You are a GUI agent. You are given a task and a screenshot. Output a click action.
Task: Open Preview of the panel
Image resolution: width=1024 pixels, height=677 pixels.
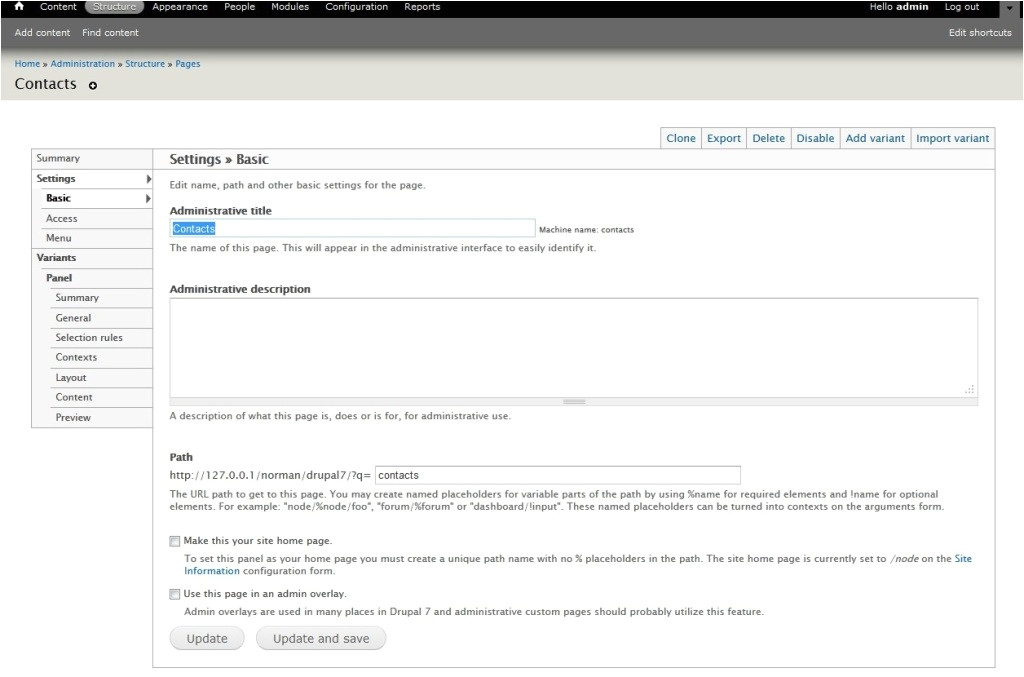tap(102, 418)
